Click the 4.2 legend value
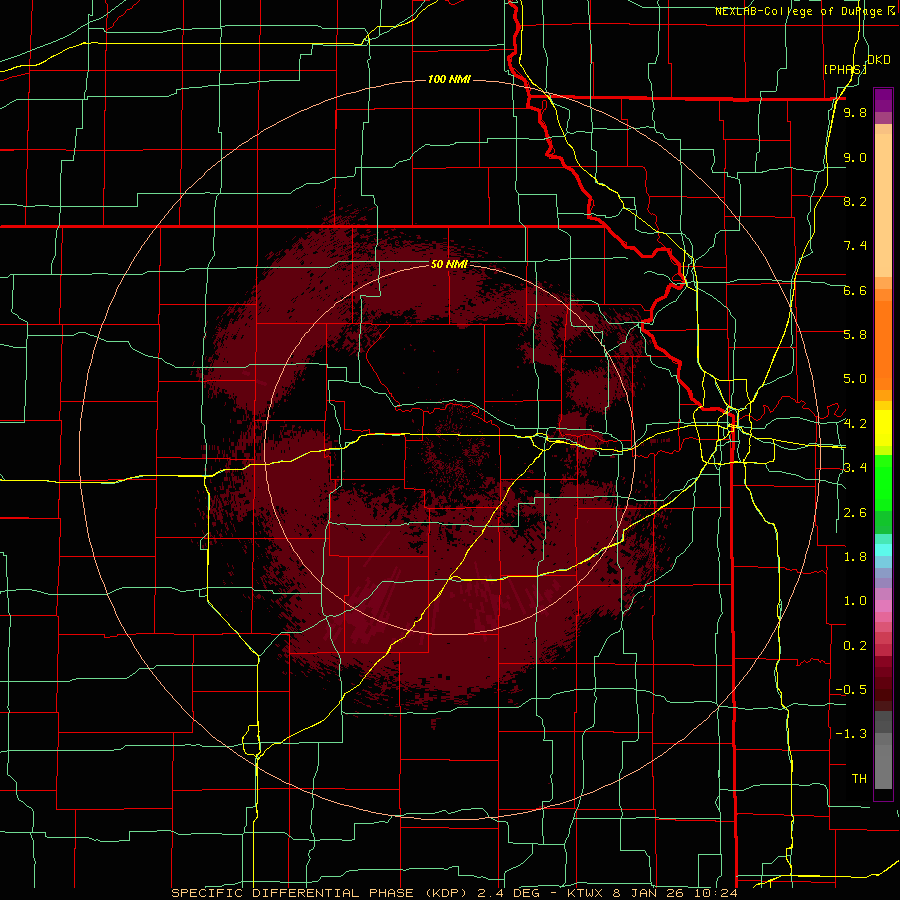Image resolution: width=900 pixels, height=900 pixels. 855,424
